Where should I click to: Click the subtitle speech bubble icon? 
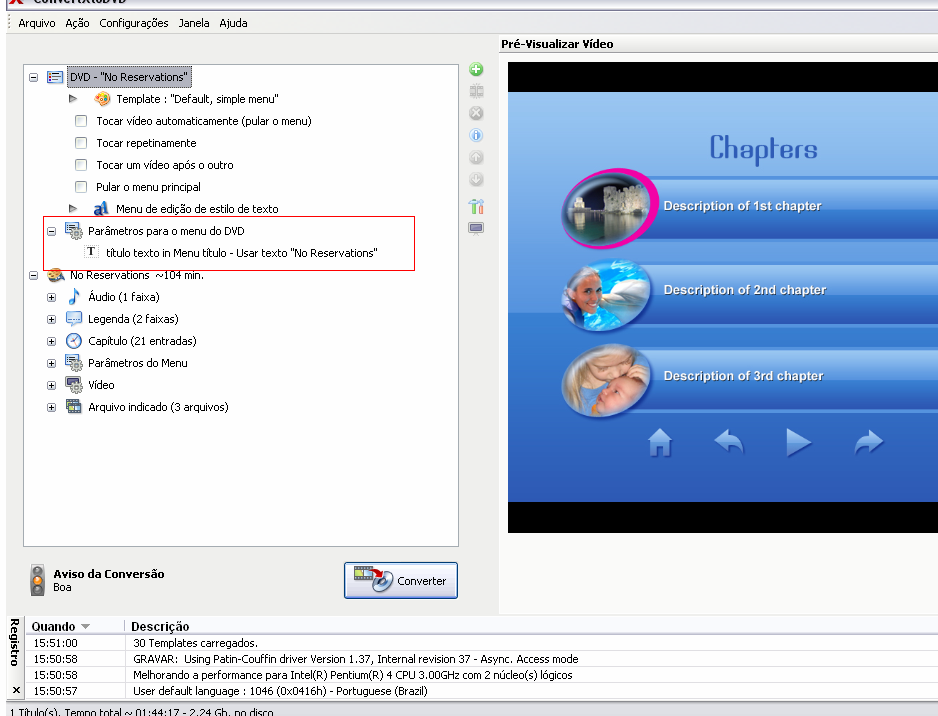tap(74, 319)
